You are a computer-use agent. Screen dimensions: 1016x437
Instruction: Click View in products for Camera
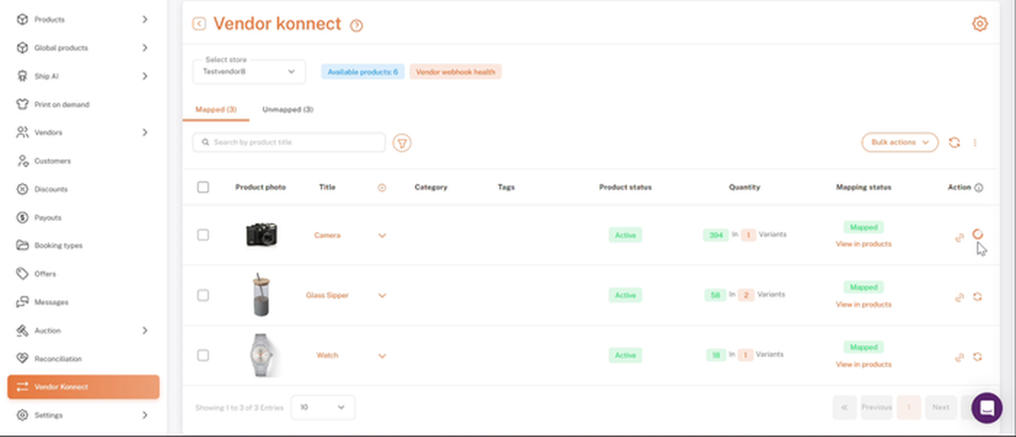point(863,244)
